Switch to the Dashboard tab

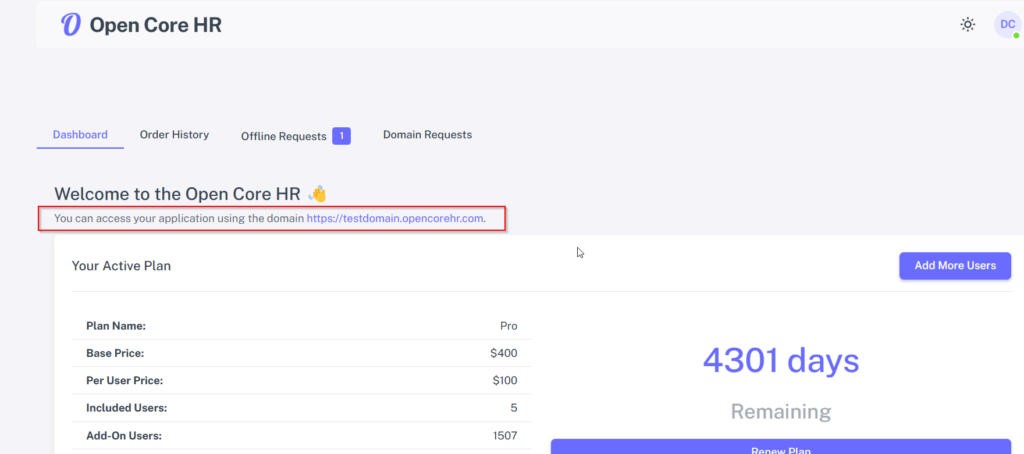pos(80,135)
